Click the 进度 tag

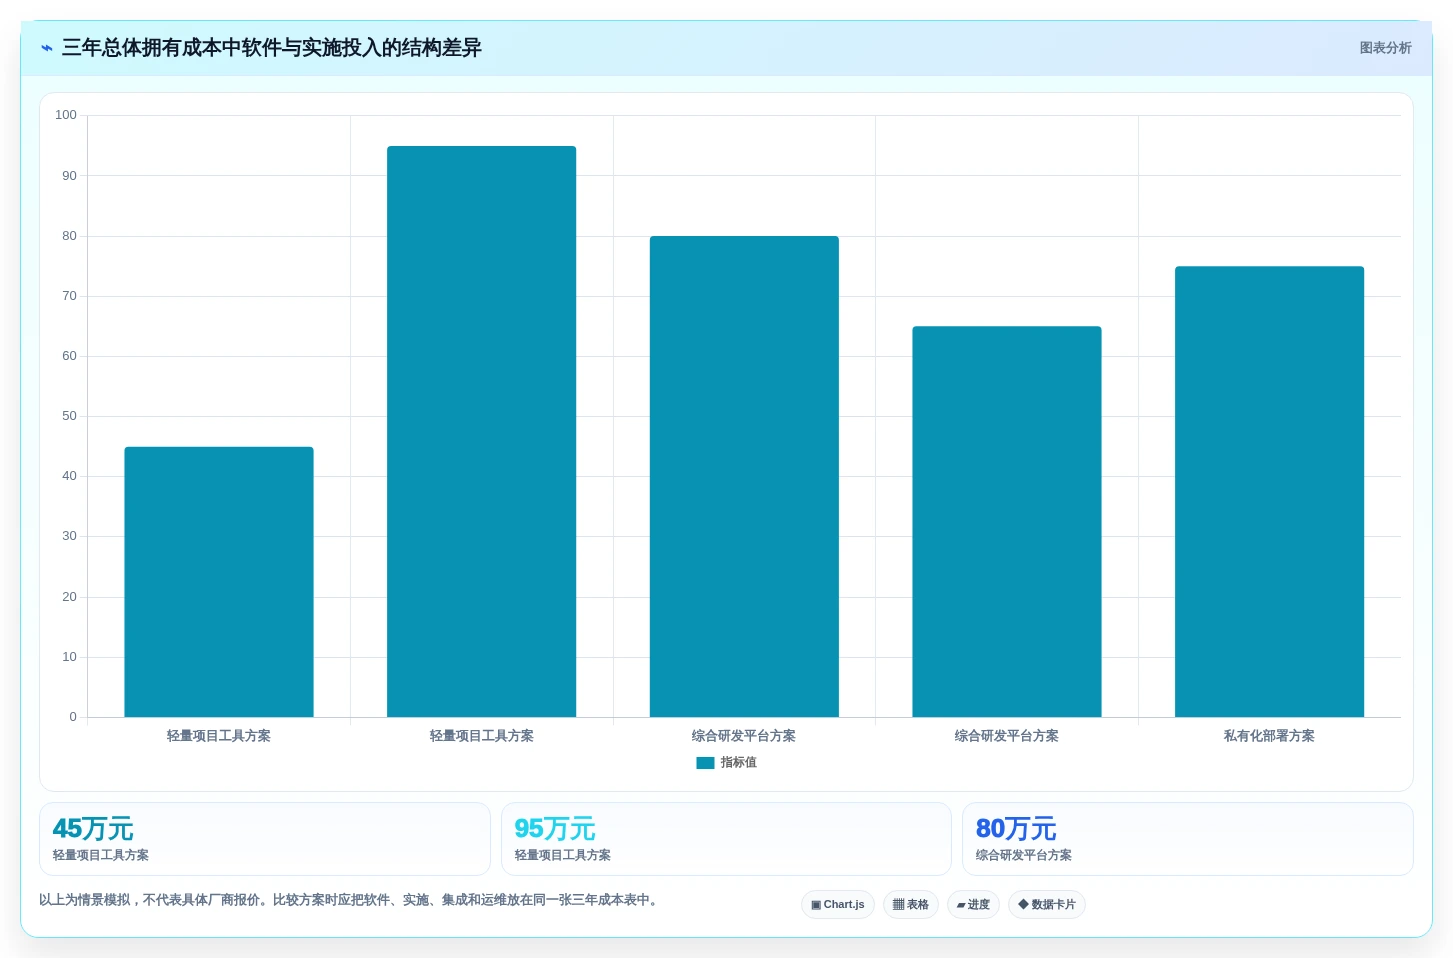click(973, 905)
